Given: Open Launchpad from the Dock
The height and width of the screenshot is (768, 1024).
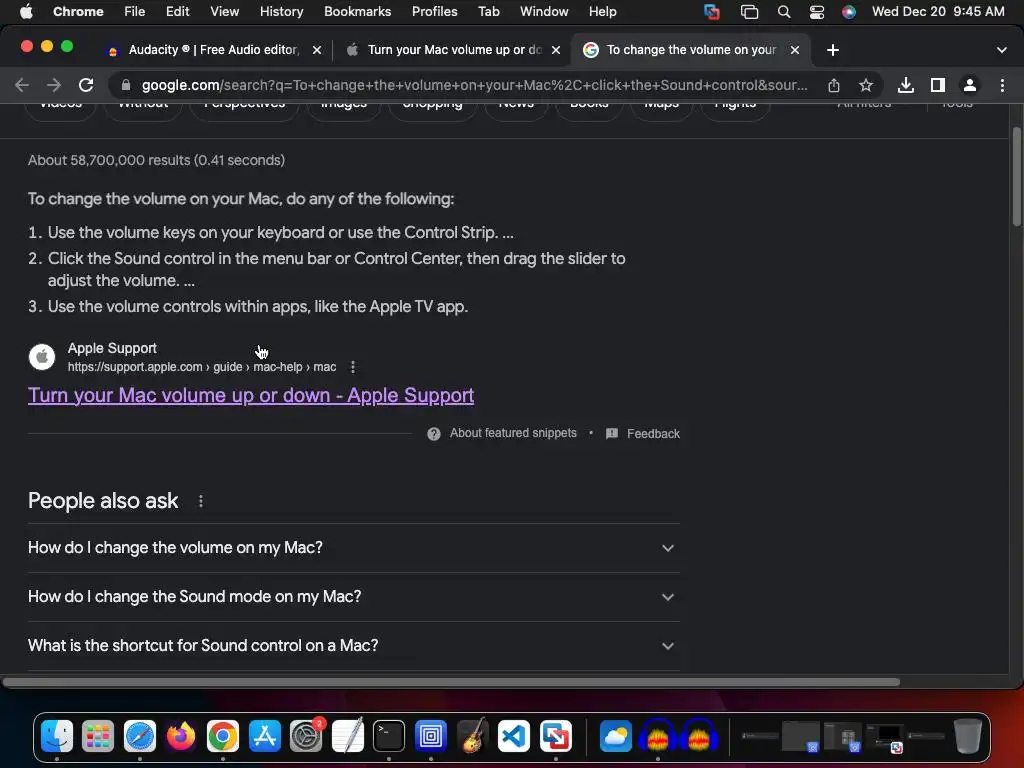Looking at the screenshot, I should [98, 737].
